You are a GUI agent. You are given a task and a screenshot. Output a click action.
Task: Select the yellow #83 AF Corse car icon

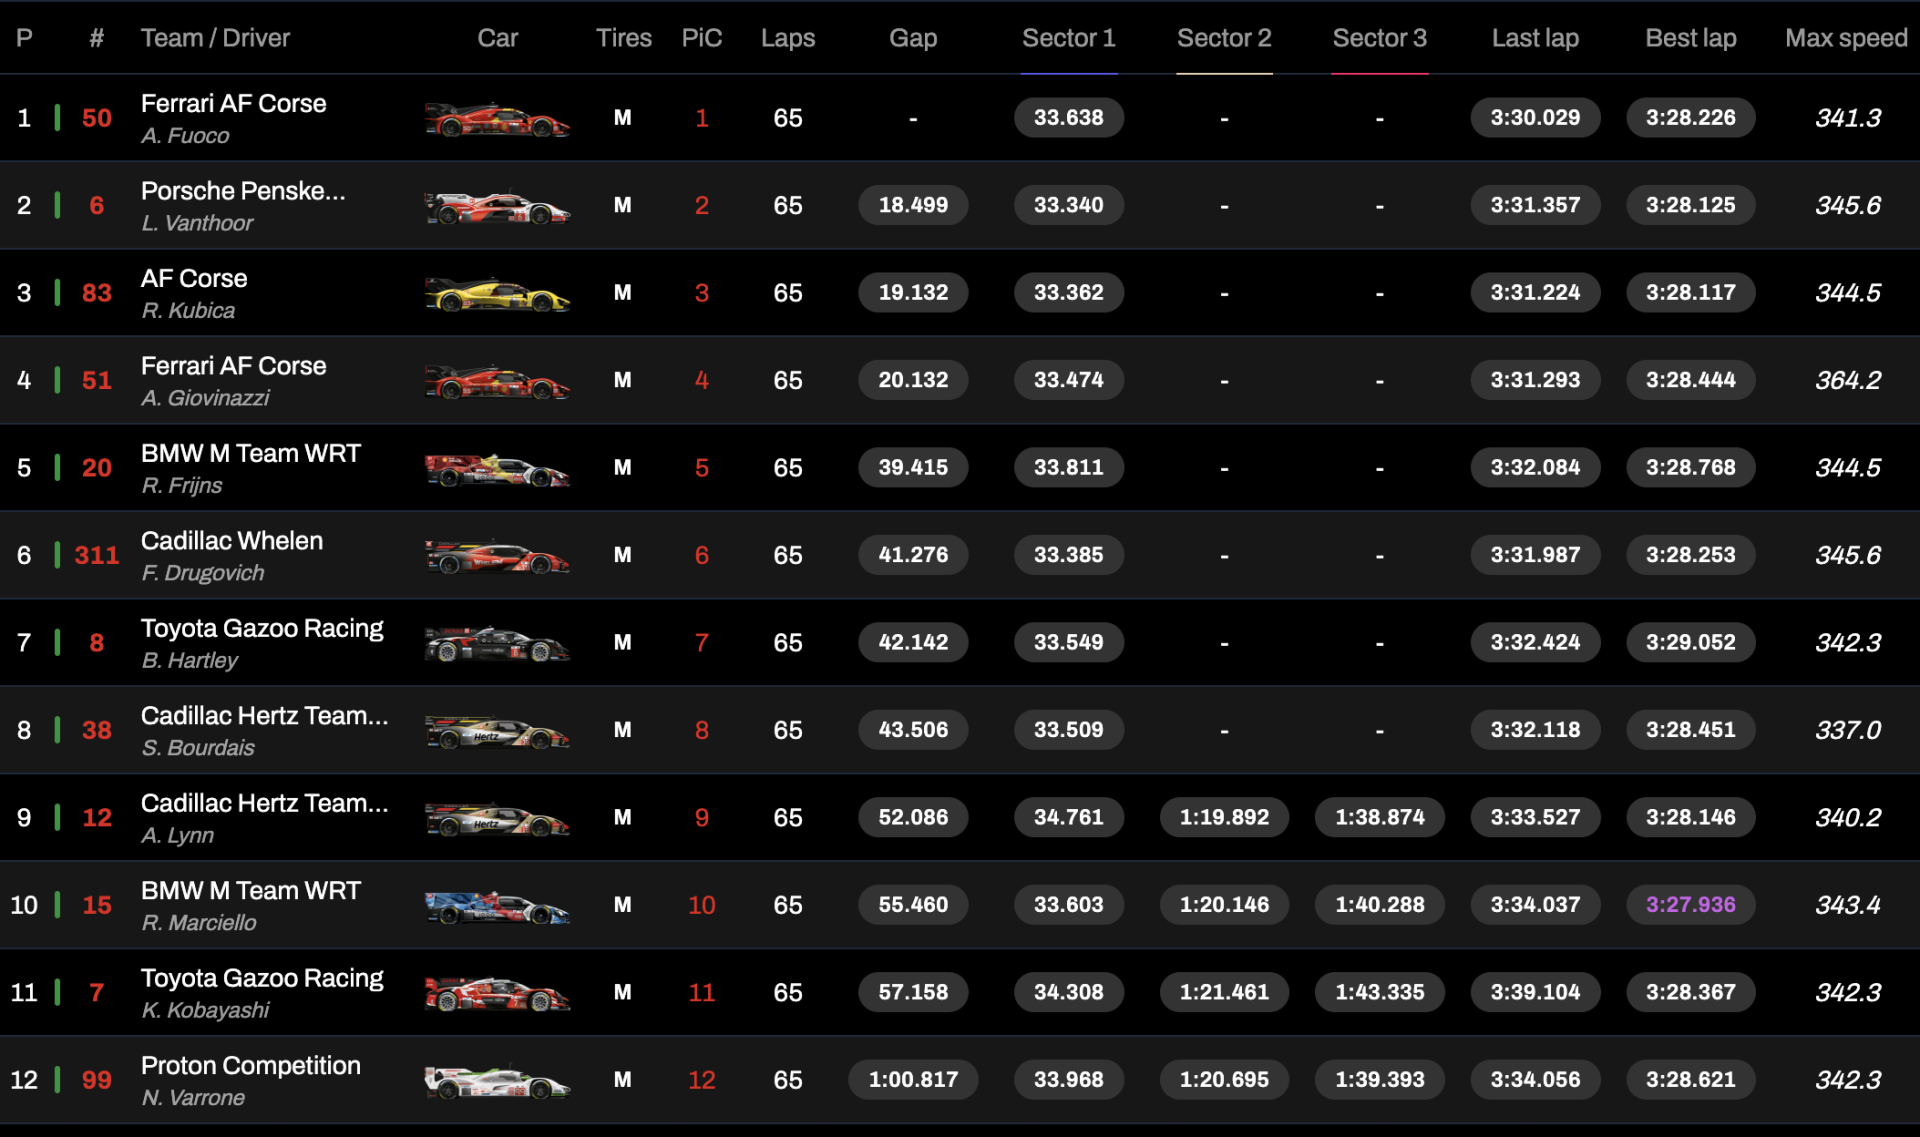point(497,294)
